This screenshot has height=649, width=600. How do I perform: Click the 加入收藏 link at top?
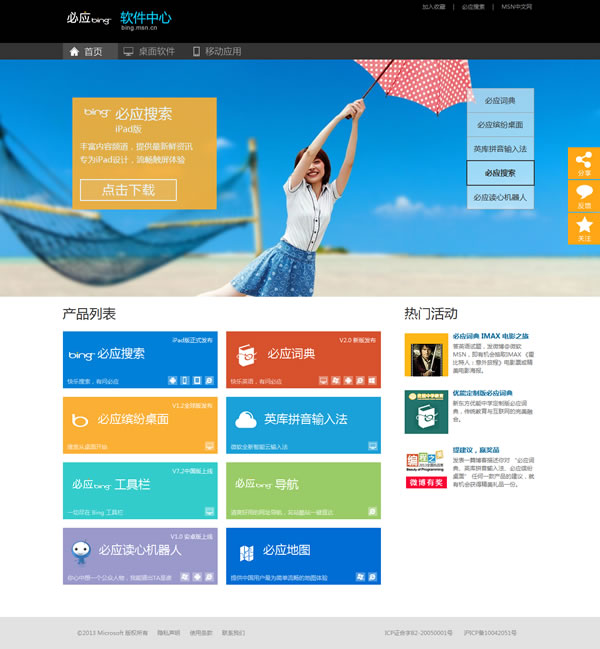click(x=433, y=7)
